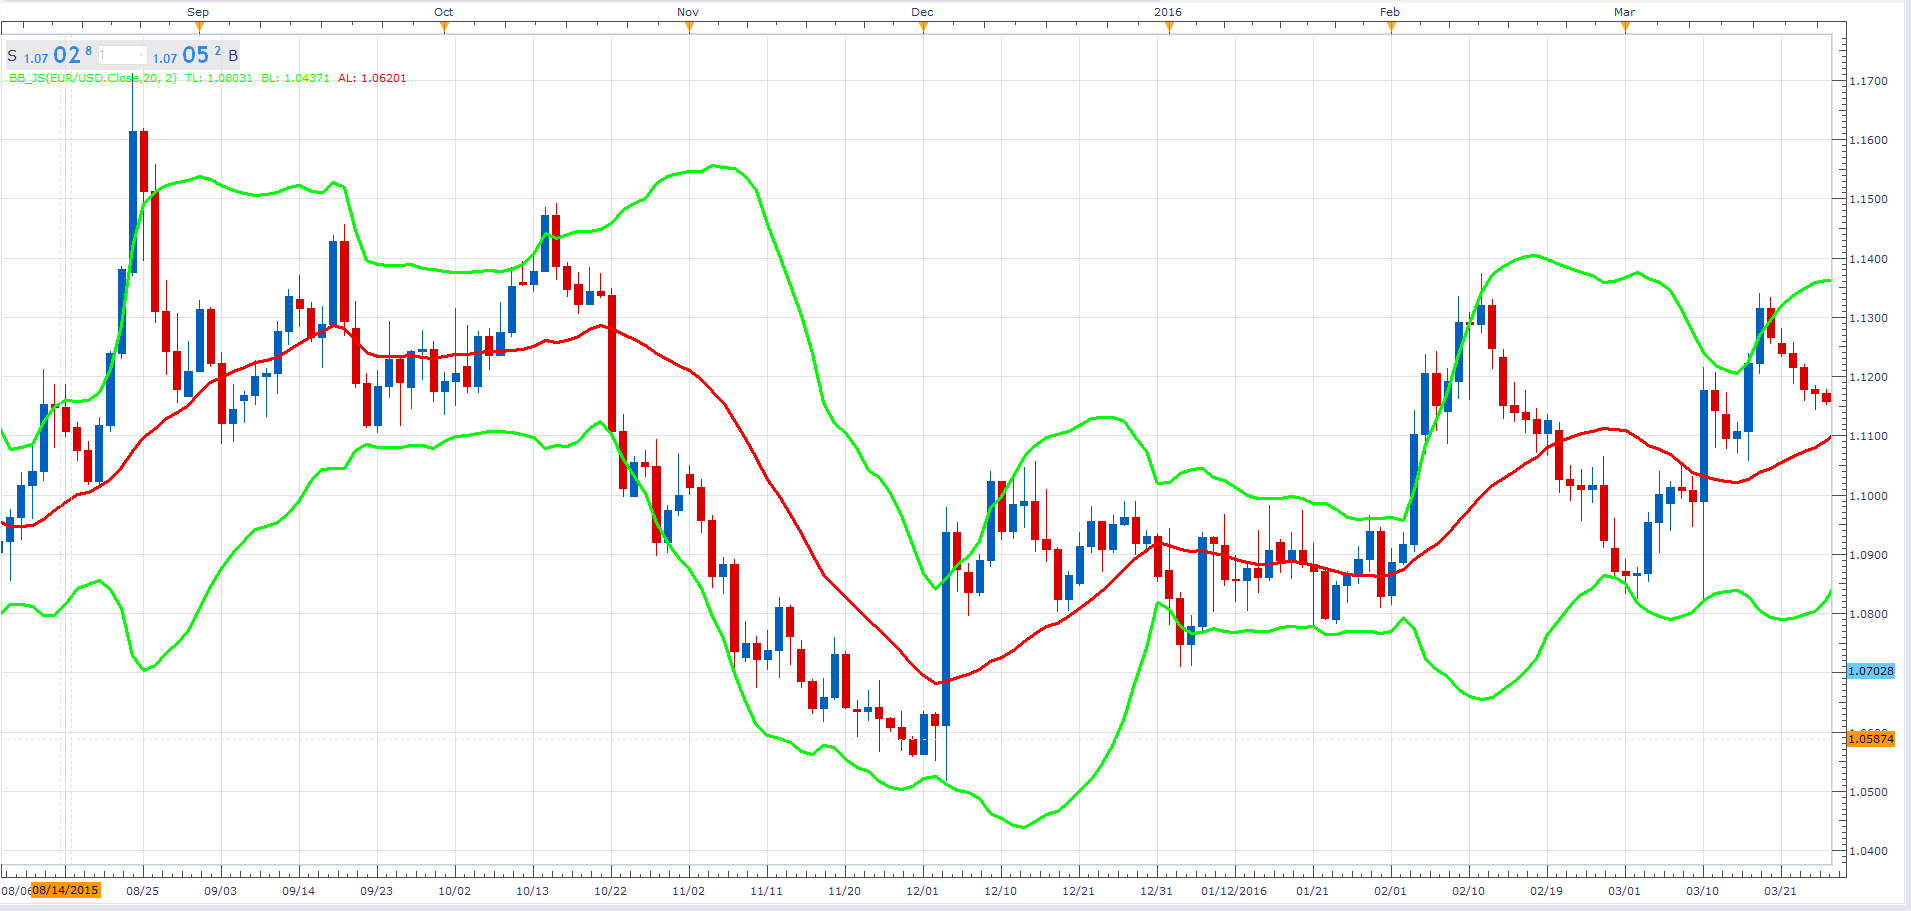Click the highlighted 08/14/2015 date label
The width and height of the screenshot is (1911, 911).
[x=66, y=890]
